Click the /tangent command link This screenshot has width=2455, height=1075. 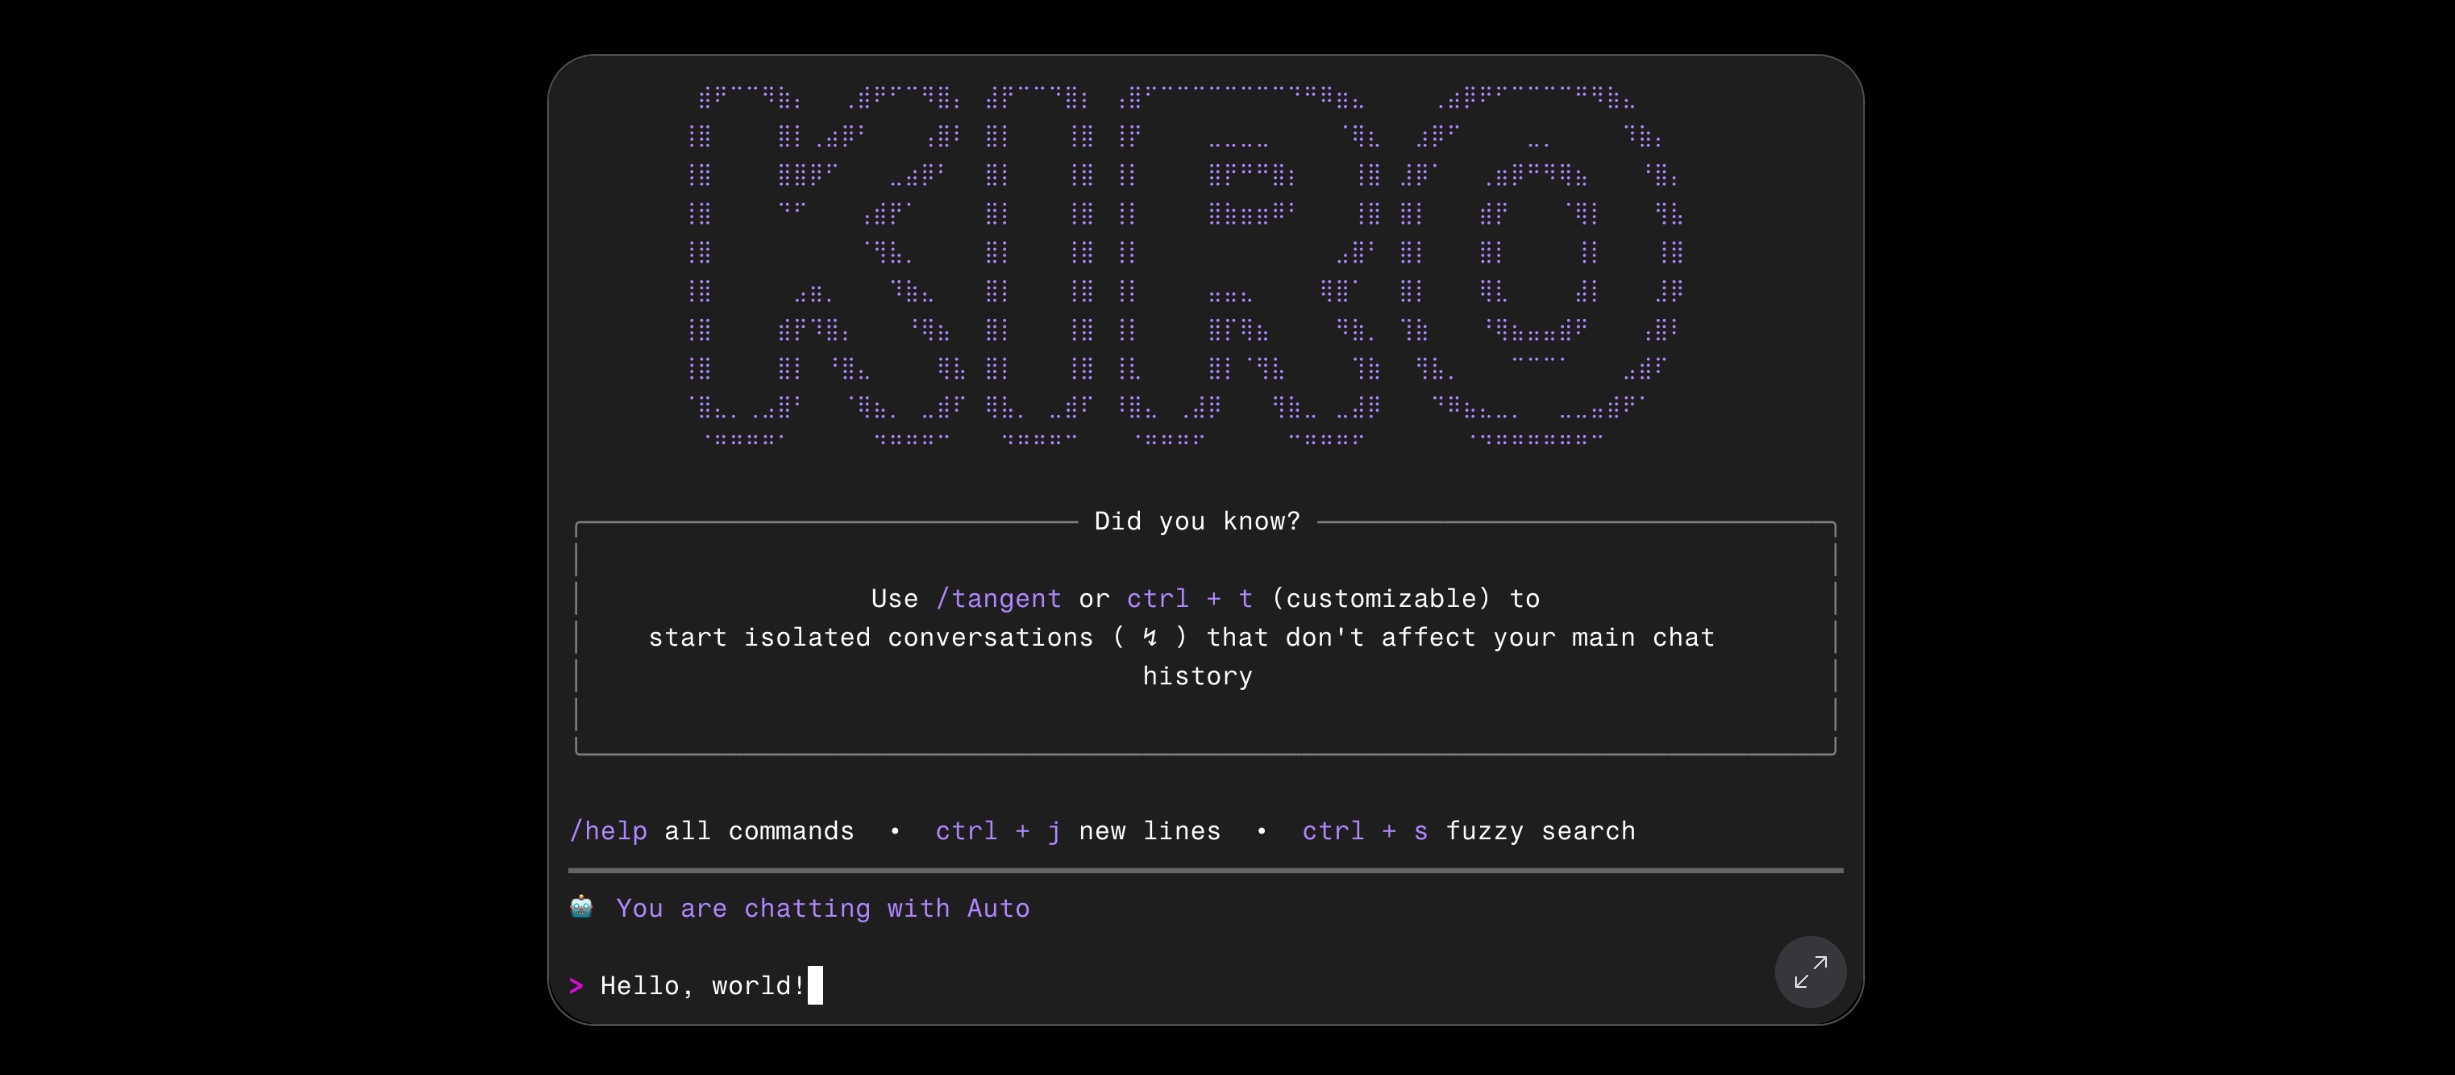(x=1000, y=598)
